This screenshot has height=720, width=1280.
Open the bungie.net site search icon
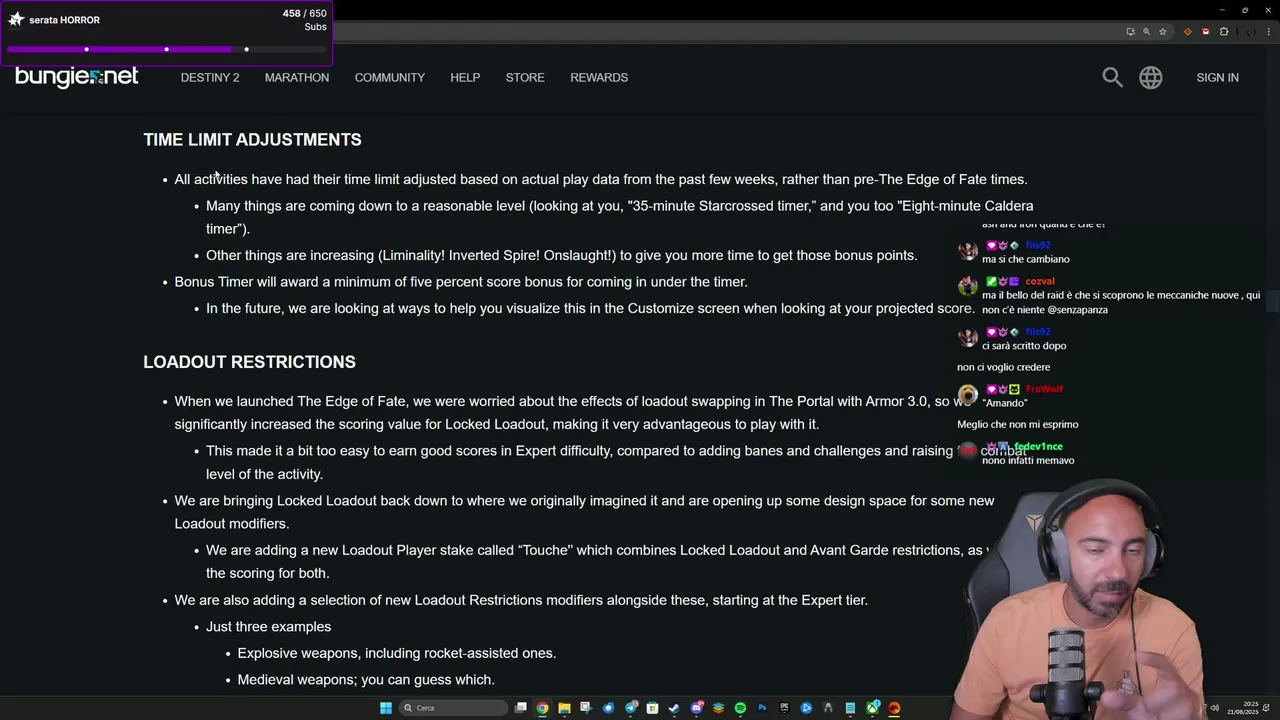(1112, 77)
